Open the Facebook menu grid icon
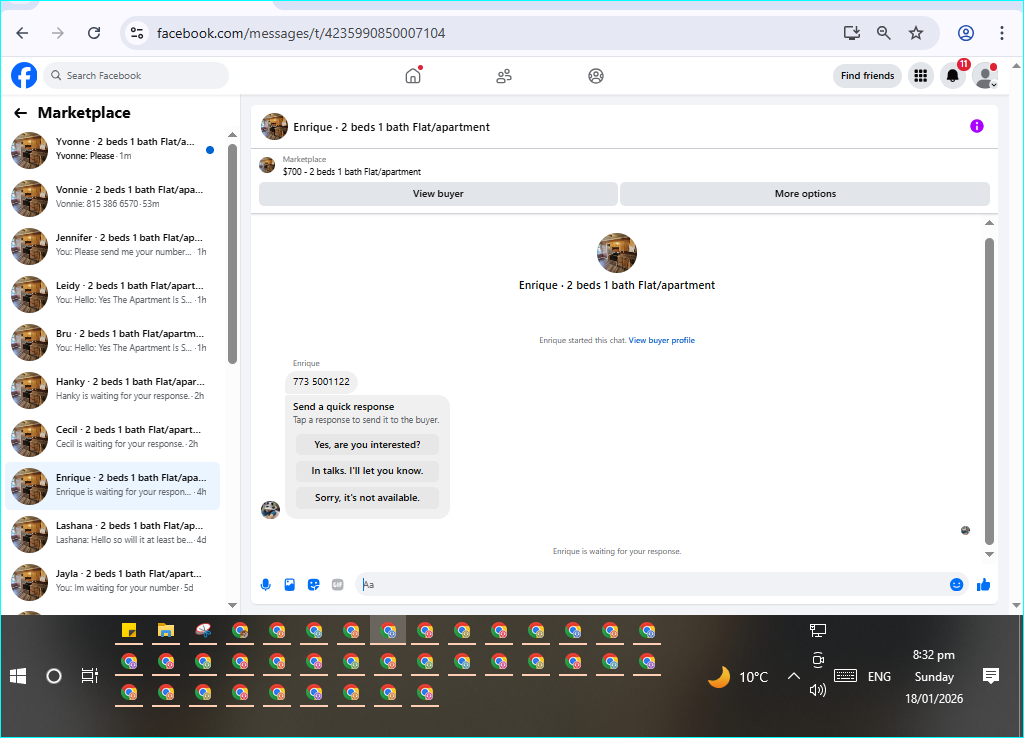This screenshot has width=1024, height=738. 921,76
